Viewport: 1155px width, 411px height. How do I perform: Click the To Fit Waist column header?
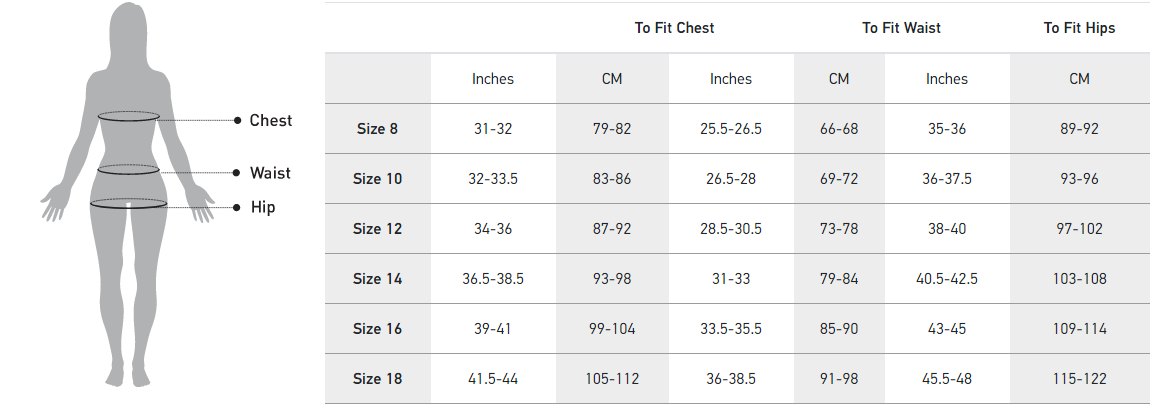pyautogui.click(x=901, y=28)
